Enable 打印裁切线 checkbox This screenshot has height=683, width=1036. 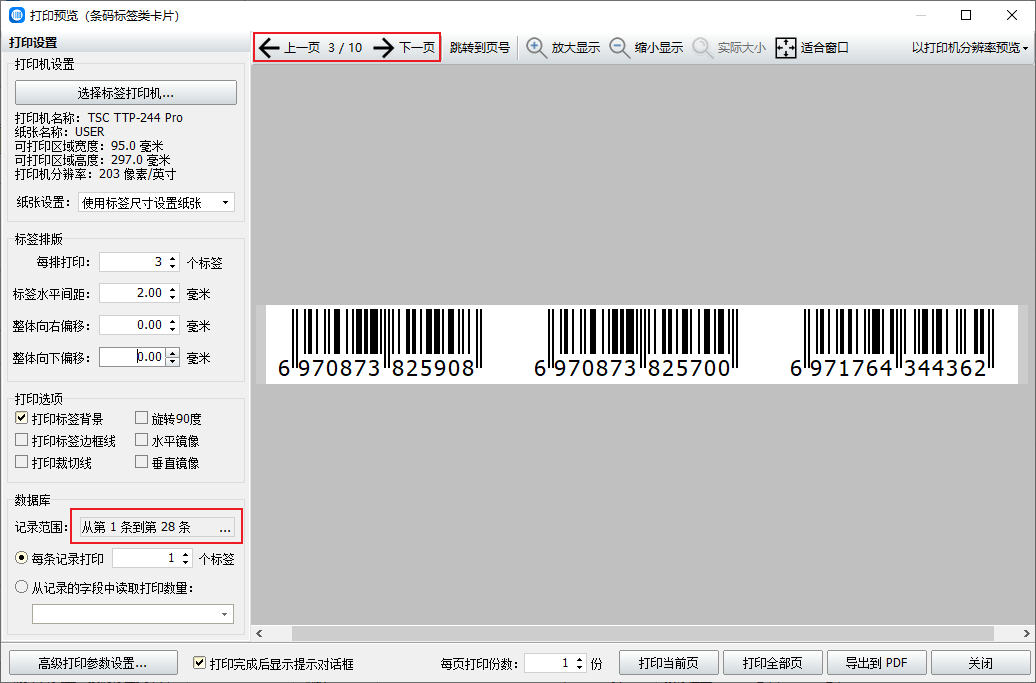tap(22, 462)
